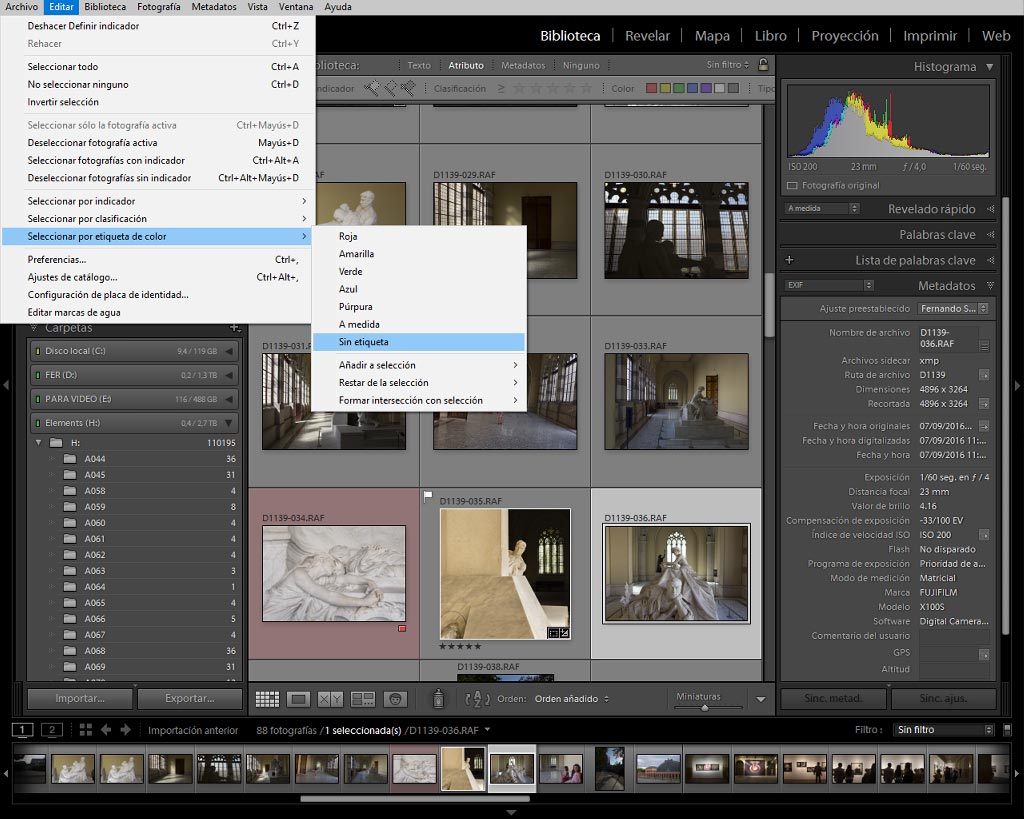This screenshot has height=819, width=1024.
Task: Toggle PARA VIDEO (E:) volume indicator
Action: [37, 399]
